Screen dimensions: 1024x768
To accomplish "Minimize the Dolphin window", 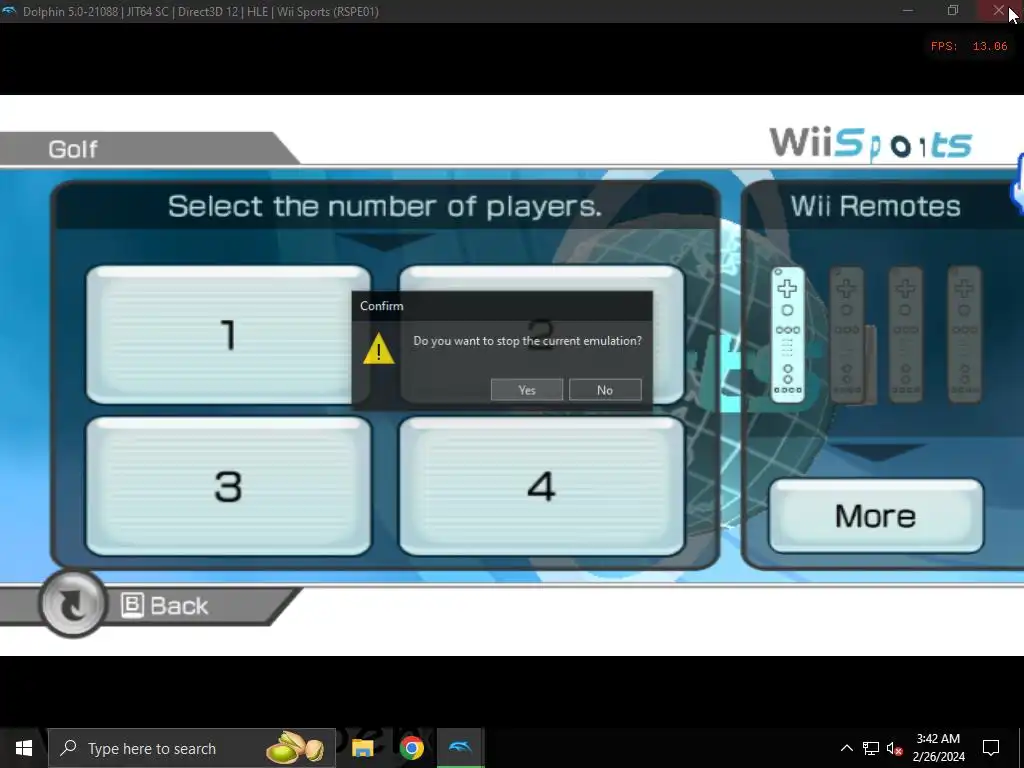I will click(908, 10).
